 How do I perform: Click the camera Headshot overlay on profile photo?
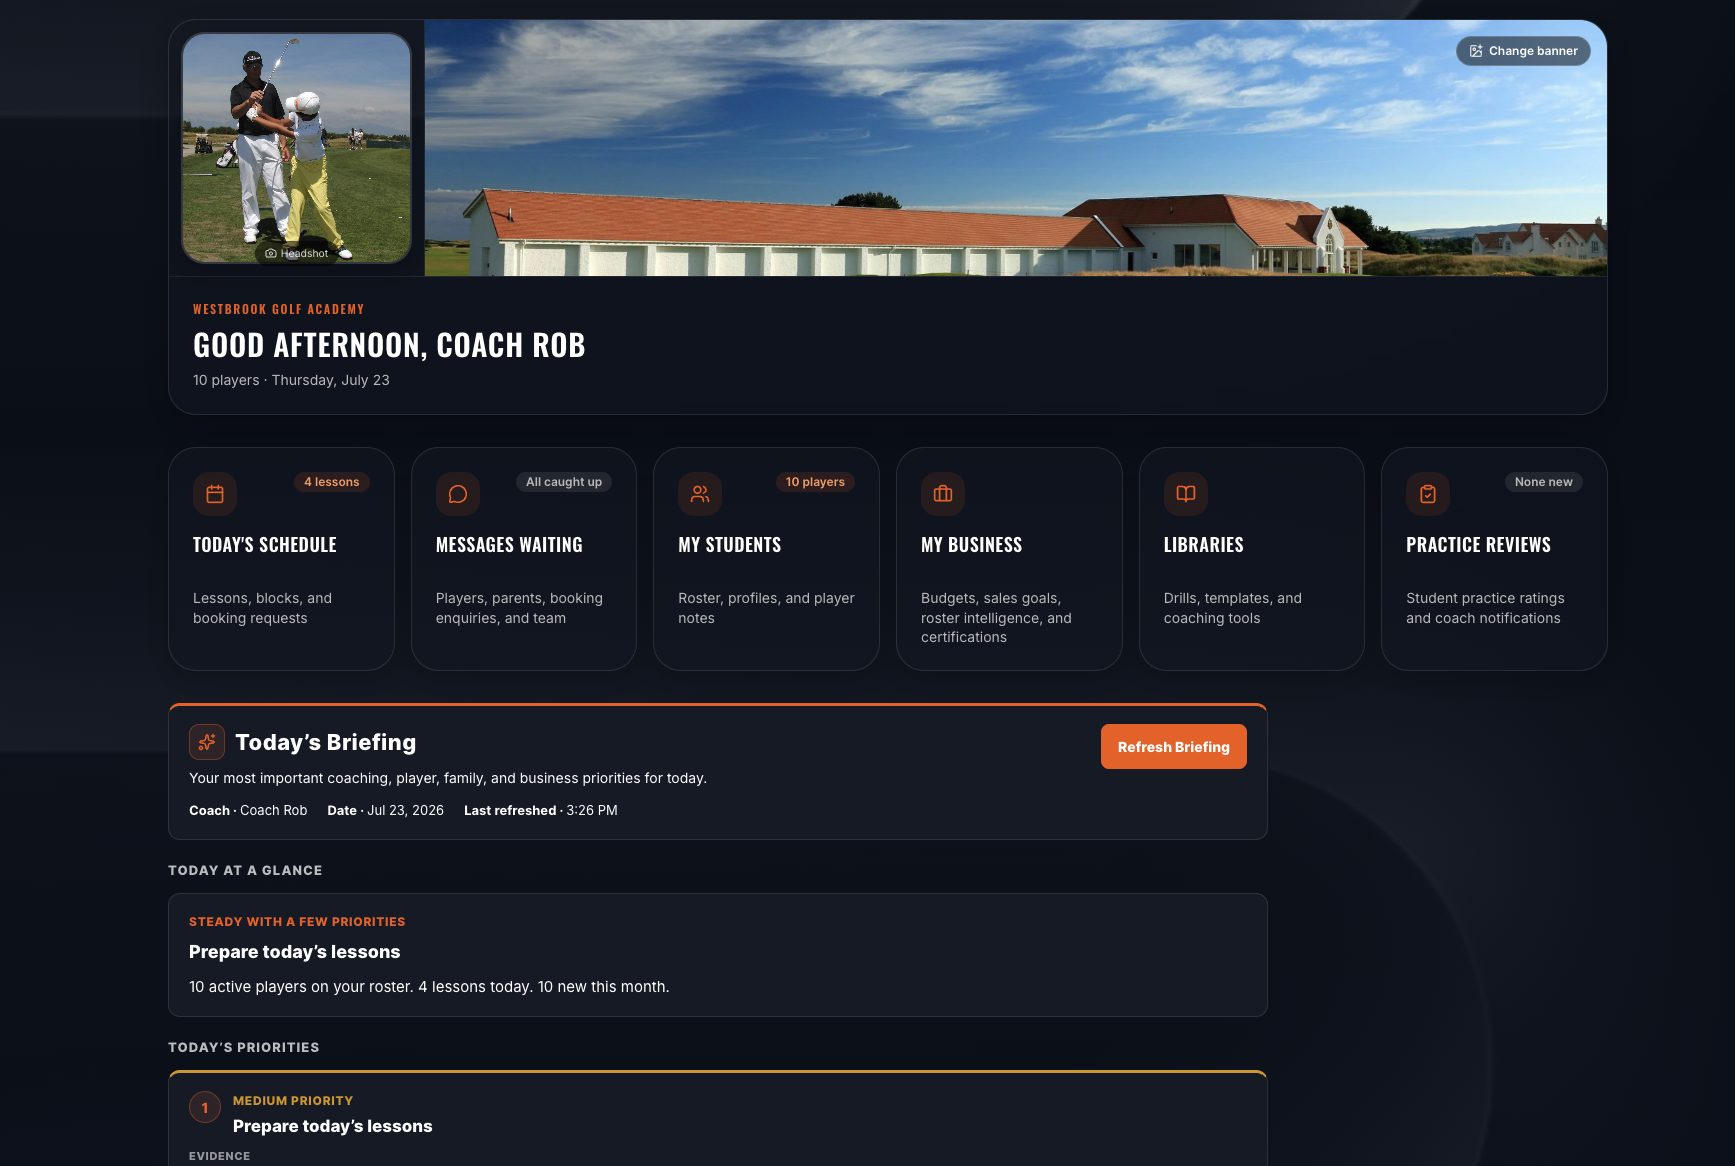297,253
